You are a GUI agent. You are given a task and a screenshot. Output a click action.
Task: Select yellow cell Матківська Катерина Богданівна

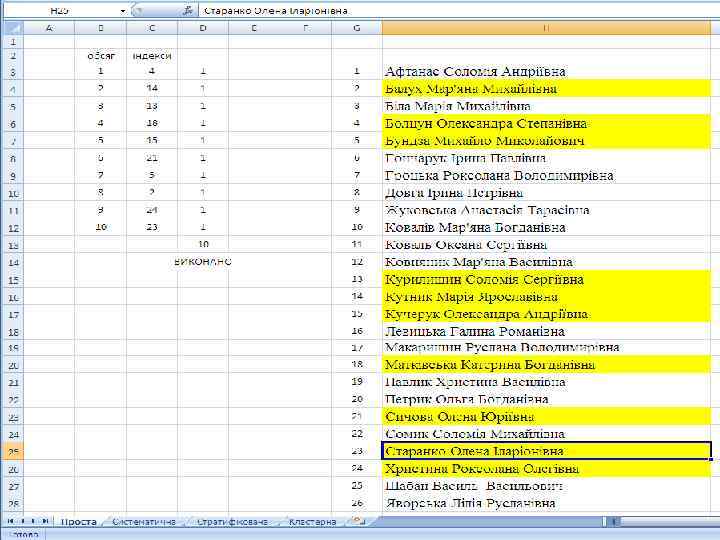(x=546, y=365)
